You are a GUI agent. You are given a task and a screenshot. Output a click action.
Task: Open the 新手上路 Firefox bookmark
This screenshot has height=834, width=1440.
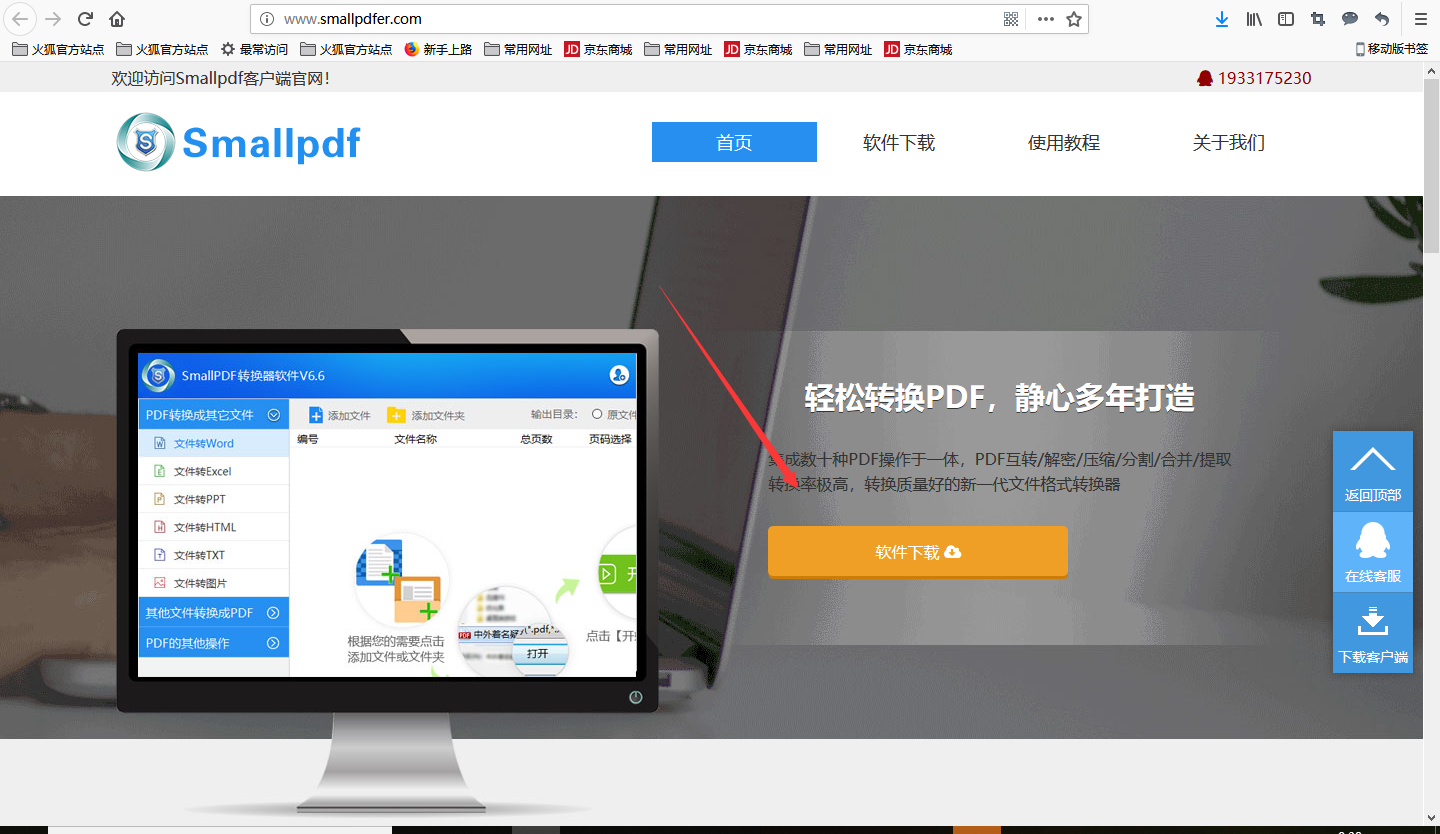click(438, 49)
